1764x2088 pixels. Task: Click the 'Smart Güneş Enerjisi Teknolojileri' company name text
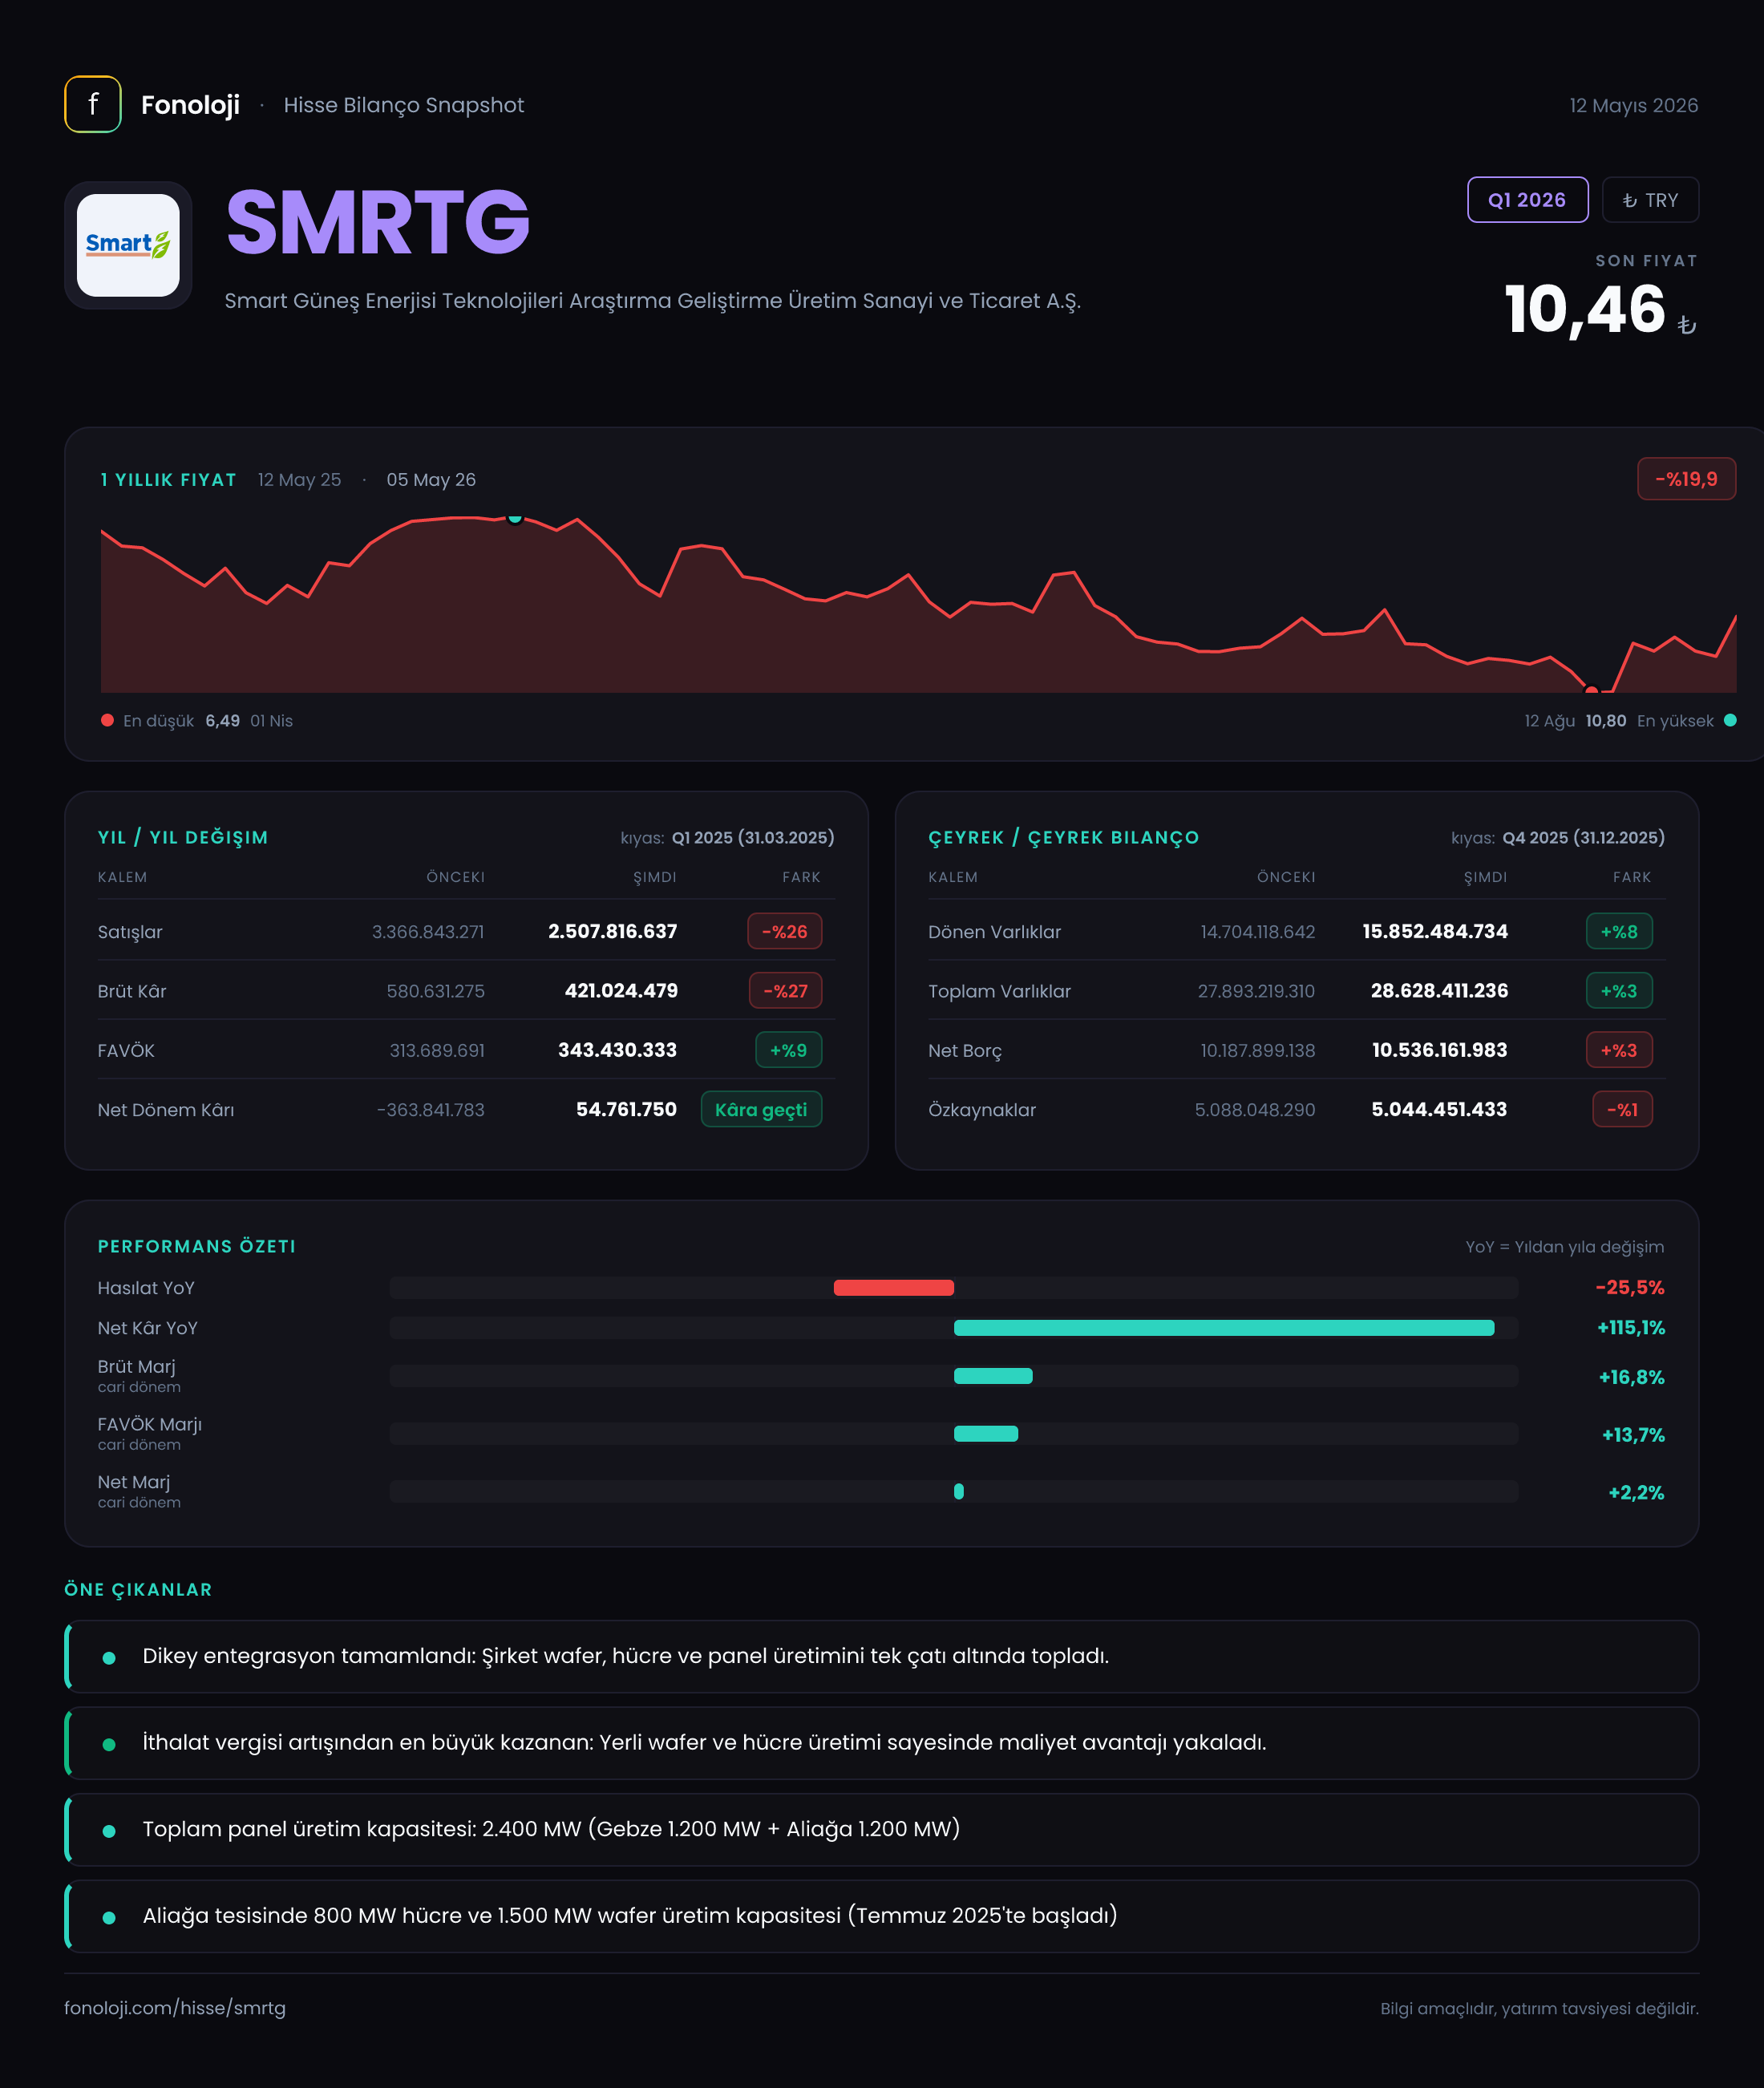[652, 300]
